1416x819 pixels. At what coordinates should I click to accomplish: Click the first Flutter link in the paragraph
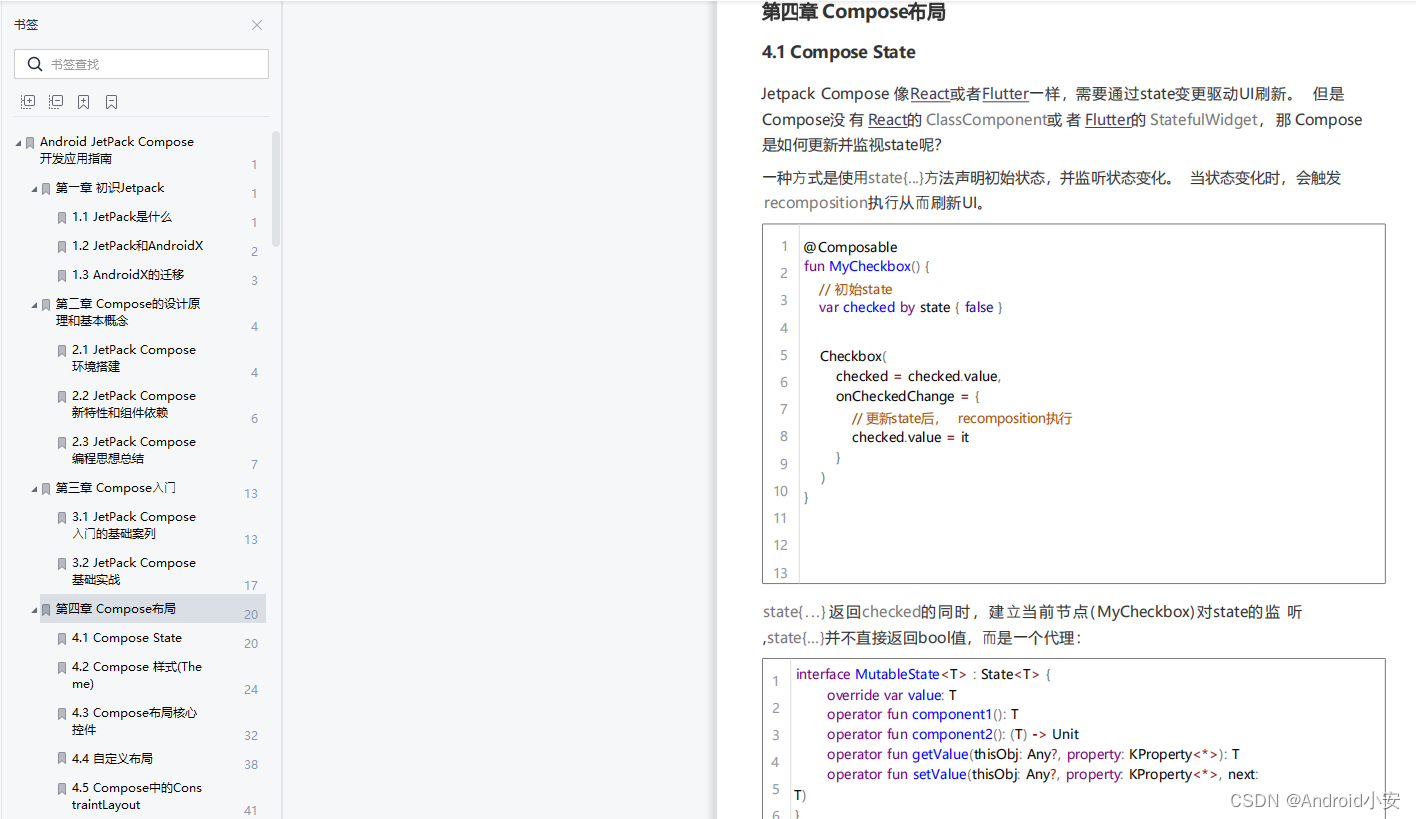1005,94
